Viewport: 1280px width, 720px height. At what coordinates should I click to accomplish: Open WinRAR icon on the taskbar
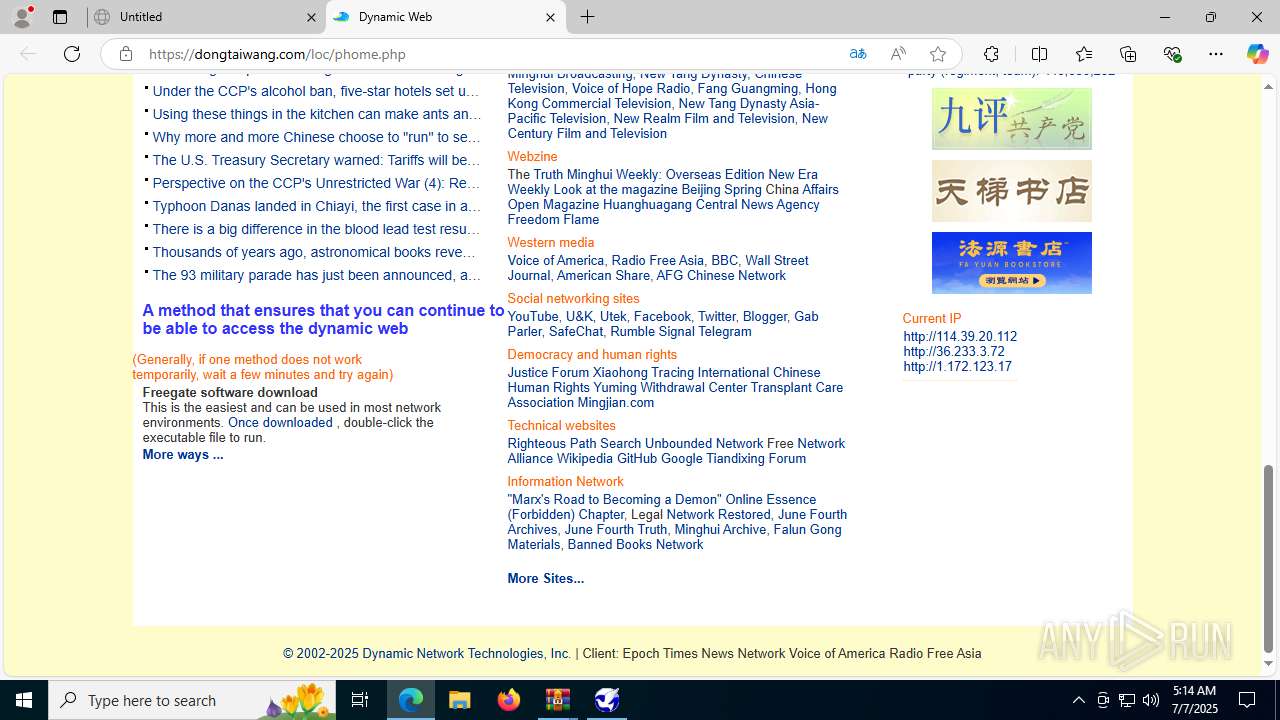[x=558, y=700]
